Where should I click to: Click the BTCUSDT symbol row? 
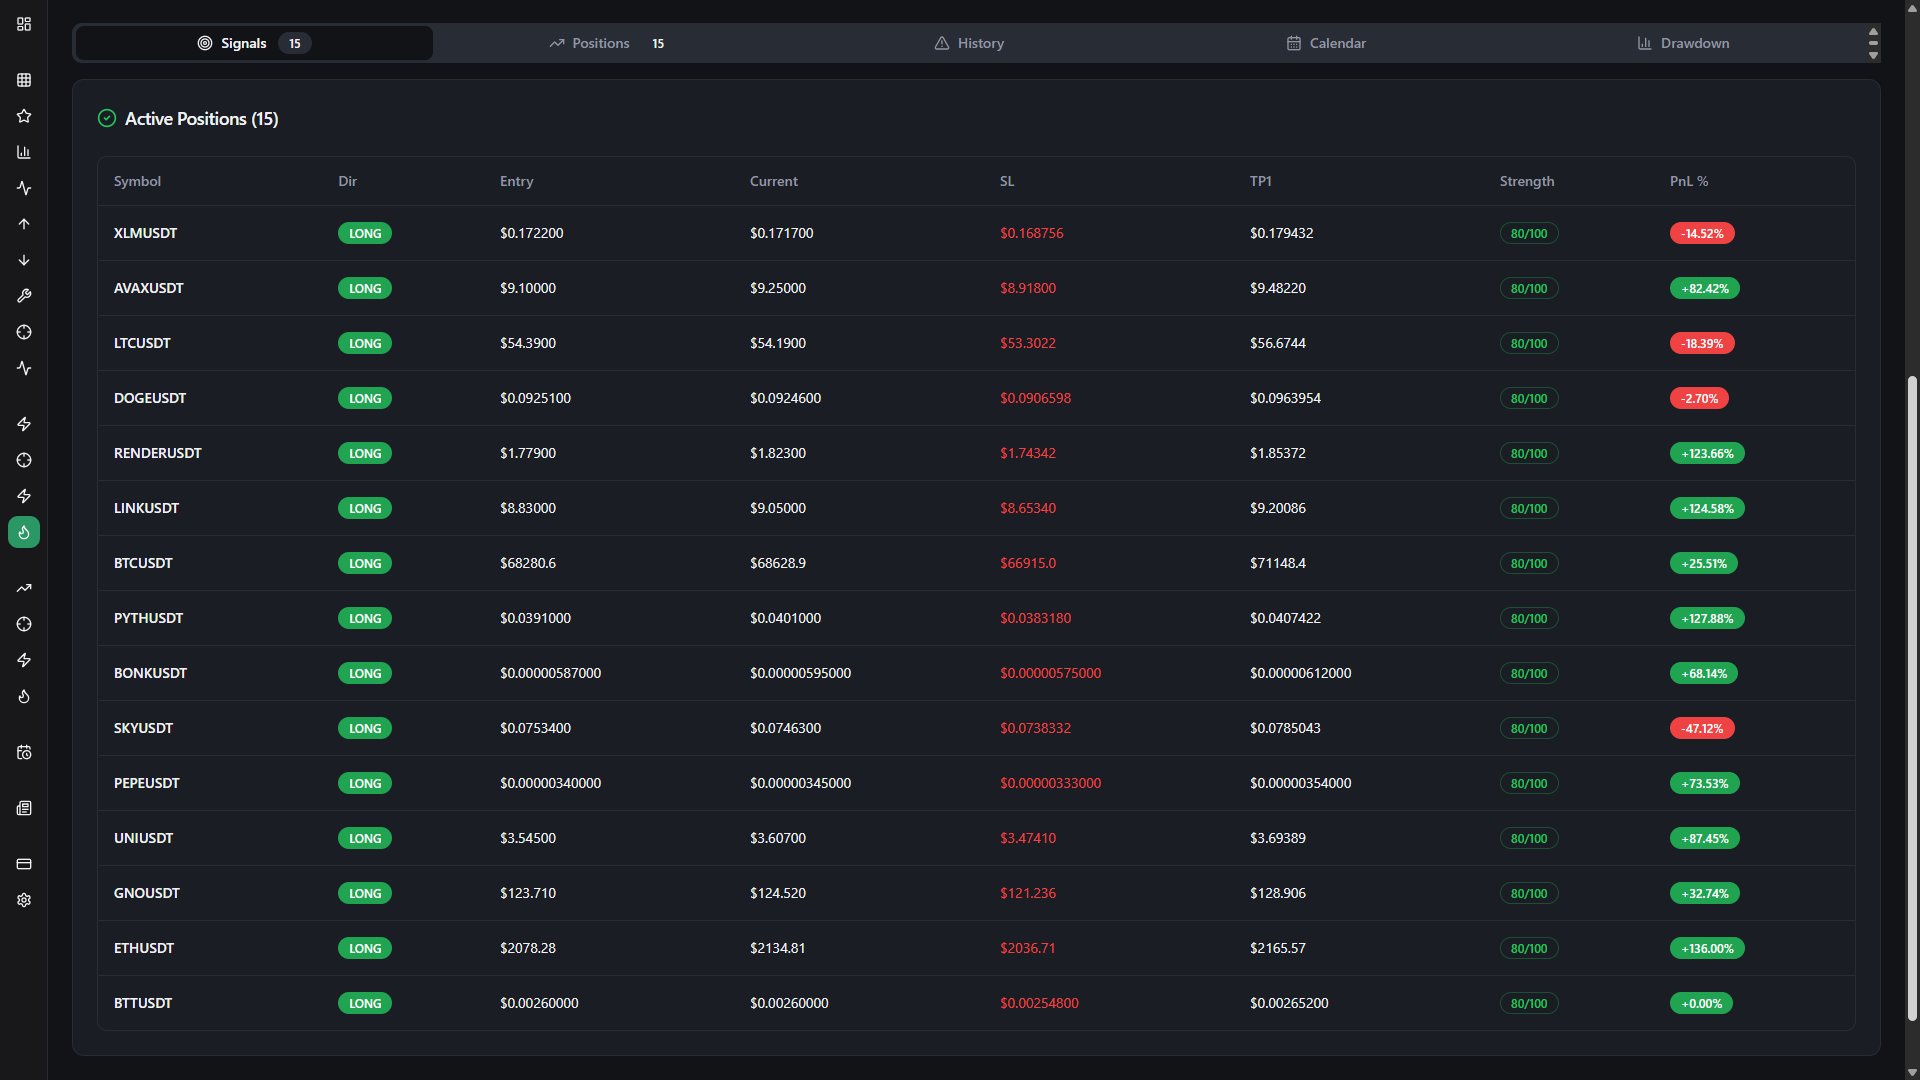(143, 563)
